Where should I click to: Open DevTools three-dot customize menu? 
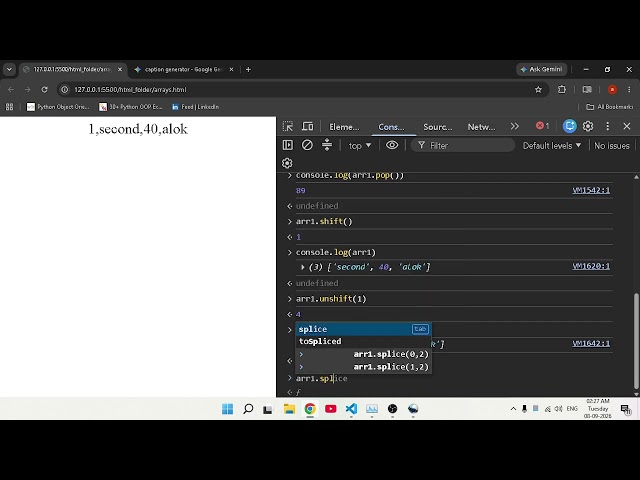(x=607, y=126)
